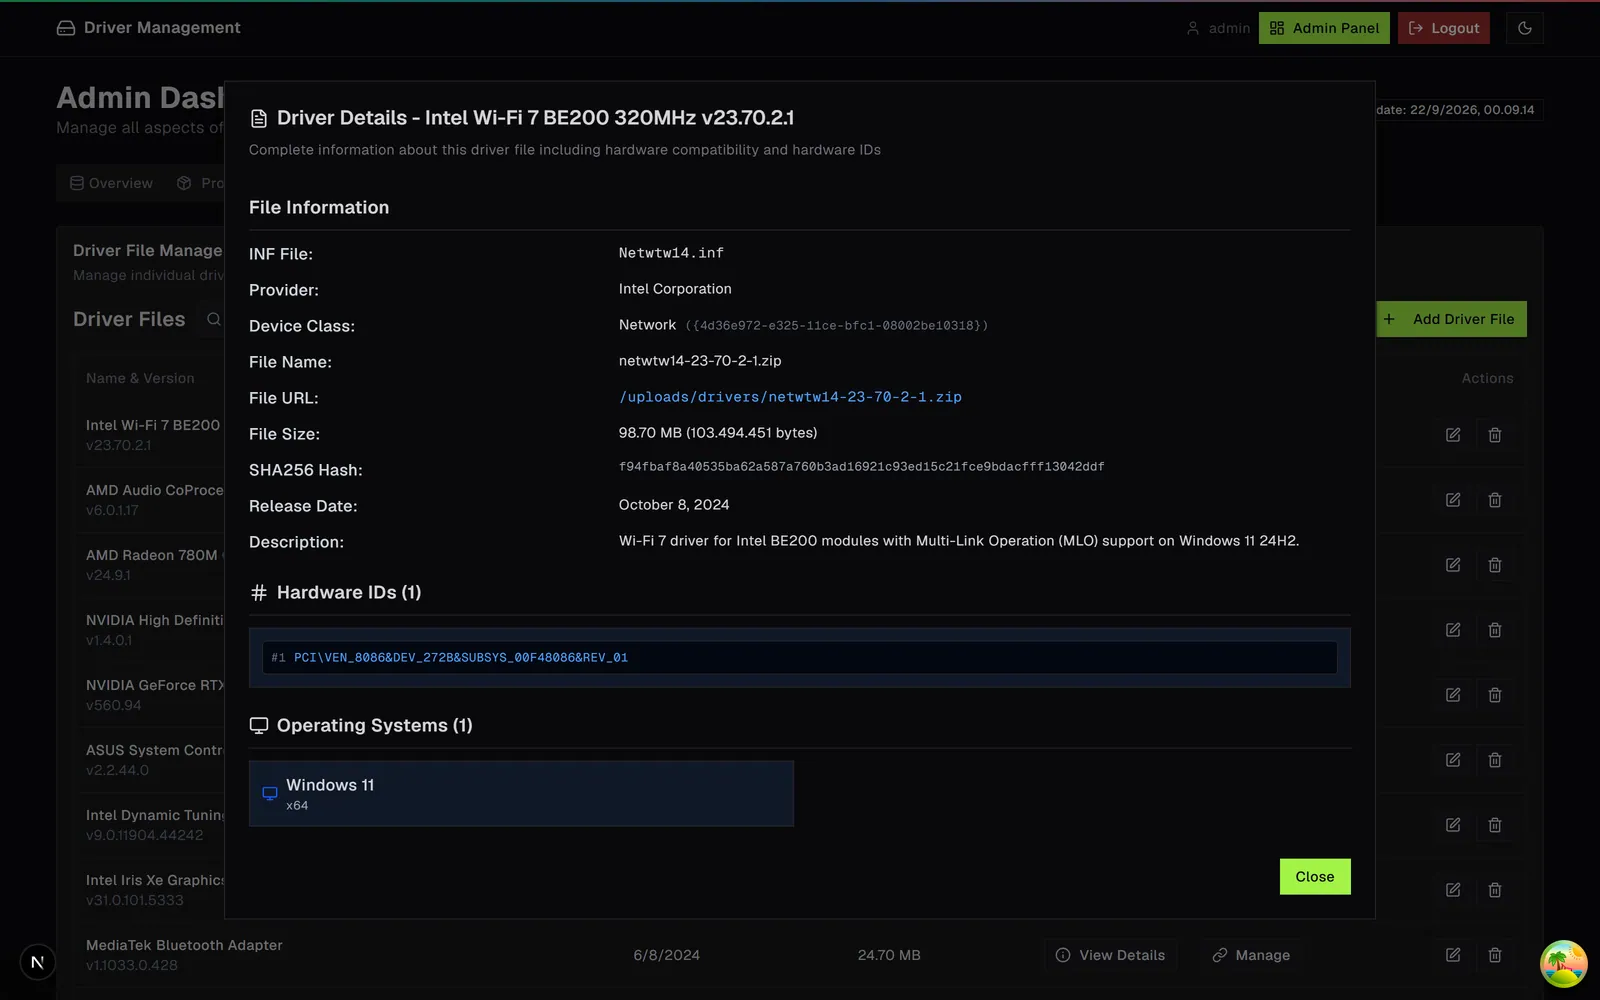Click the Intel Wi-Fi 7 BE200 row name

coord(153,425)
